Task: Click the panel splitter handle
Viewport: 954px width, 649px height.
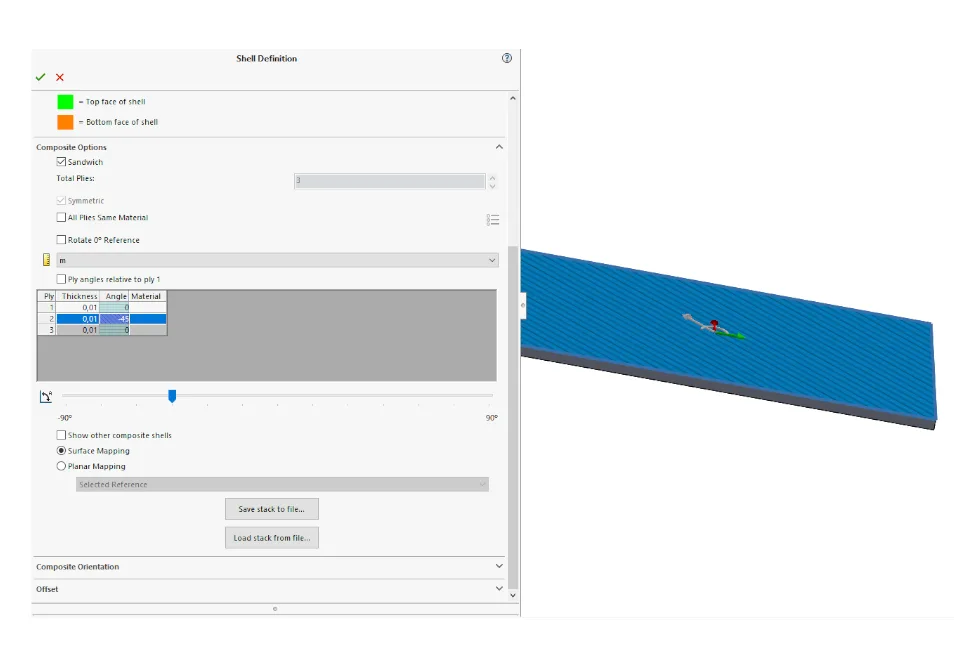Action: 523,305
